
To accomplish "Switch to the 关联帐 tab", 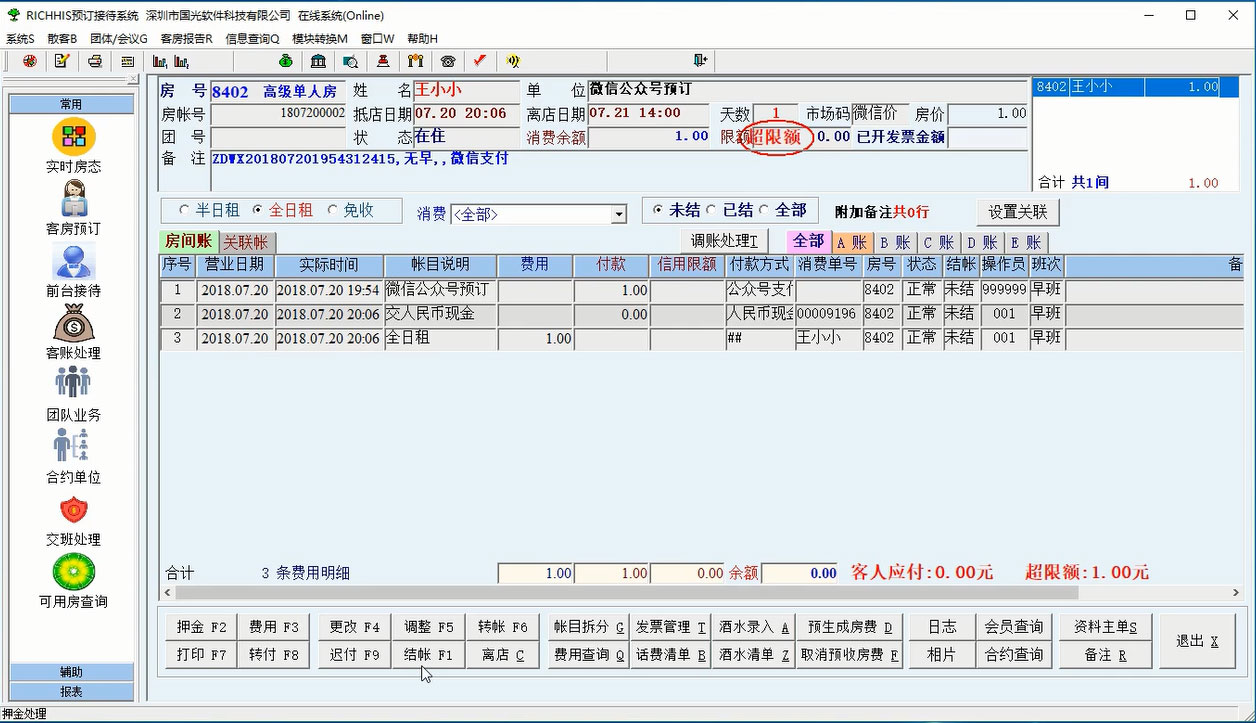I will 246,242.
